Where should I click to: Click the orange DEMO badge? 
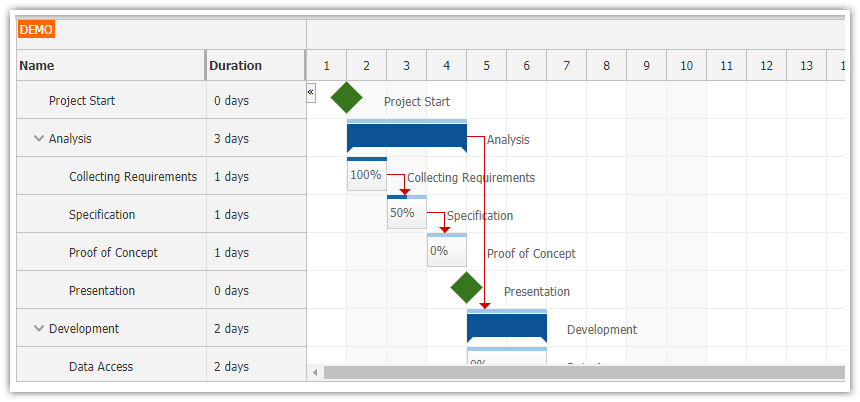coord(36,30)
